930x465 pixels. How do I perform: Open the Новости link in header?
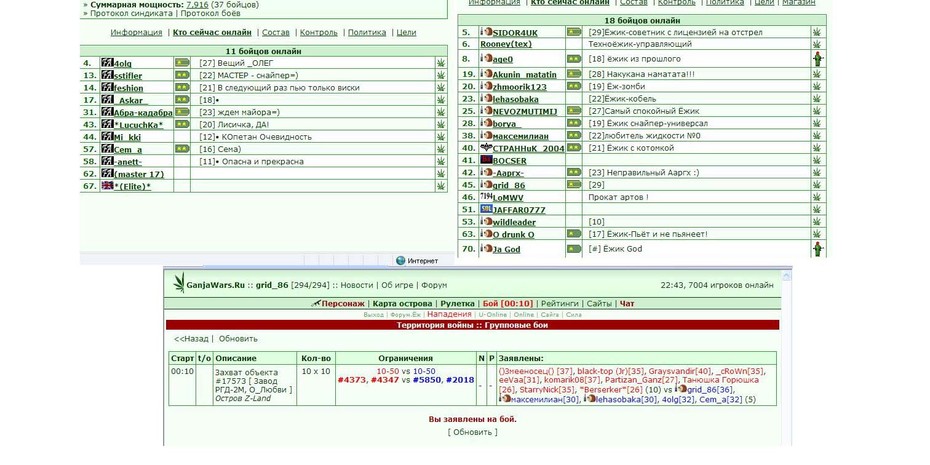[357, 285]
